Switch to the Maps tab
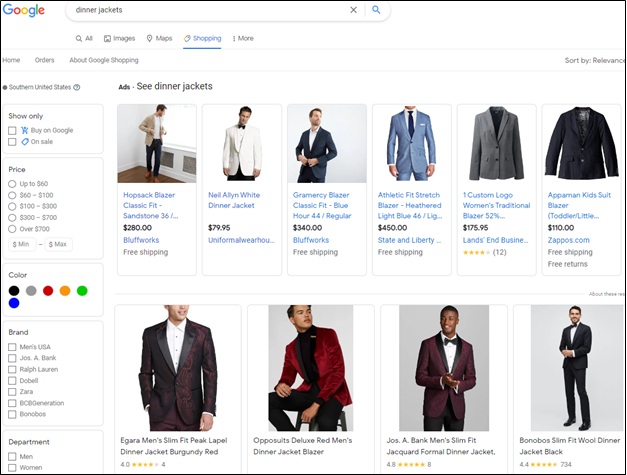Image resolution: width=627 pixels, height=475 pixels. tap(159, 38)
